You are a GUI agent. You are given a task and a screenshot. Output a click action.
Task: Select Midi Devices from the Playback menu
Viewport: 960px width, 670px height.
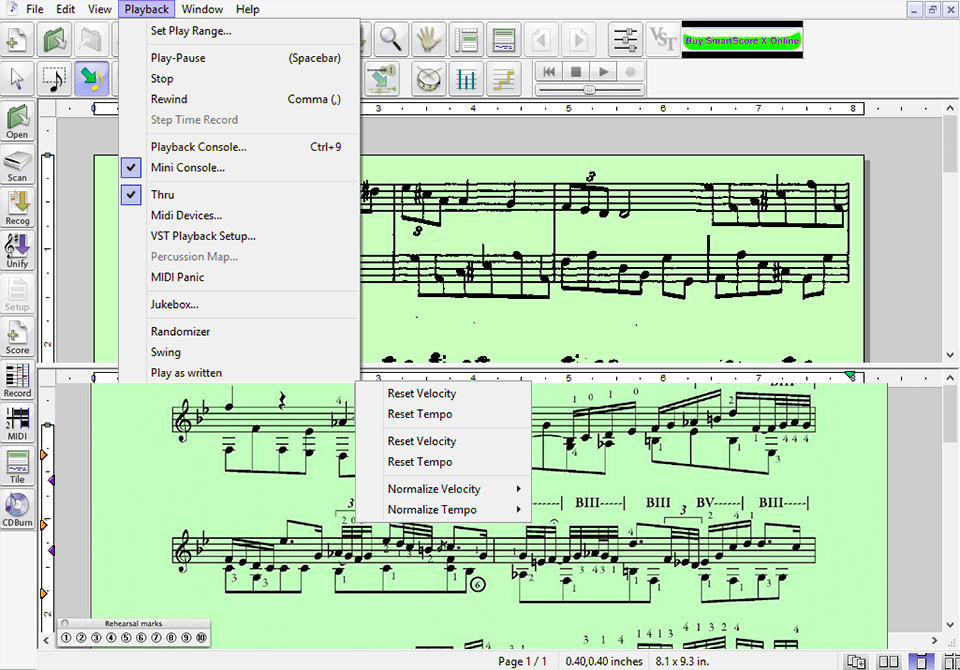188,215
